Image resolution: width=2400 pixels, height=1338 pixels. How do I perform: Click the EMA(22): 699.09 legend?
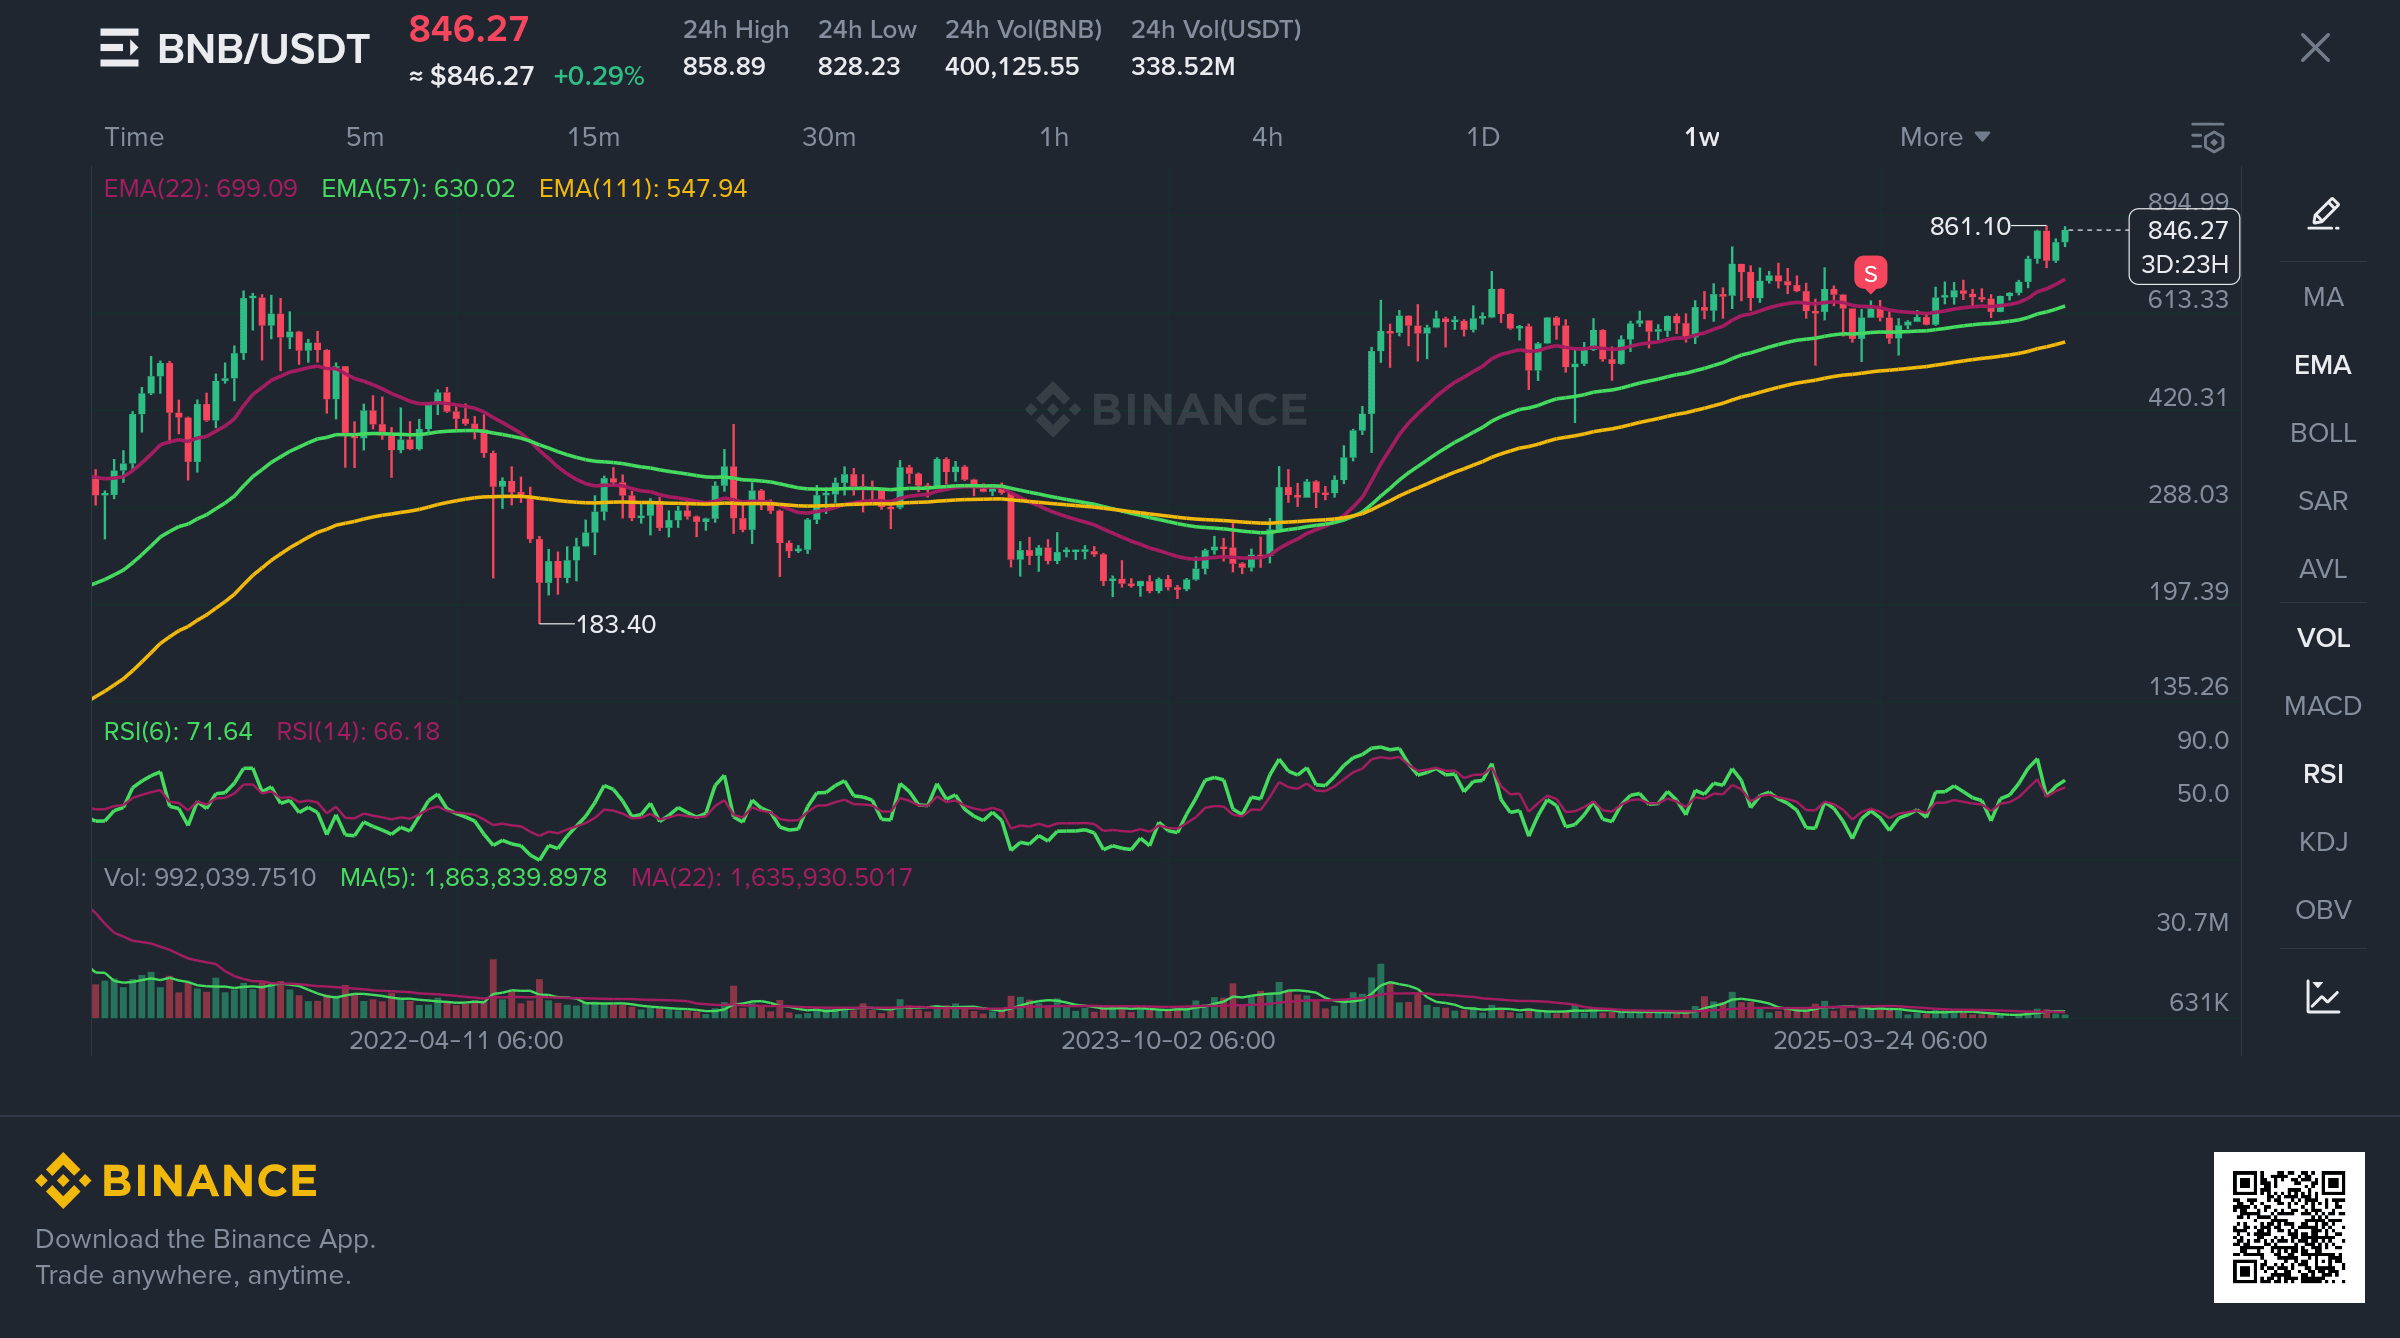[x=201, y=188]
